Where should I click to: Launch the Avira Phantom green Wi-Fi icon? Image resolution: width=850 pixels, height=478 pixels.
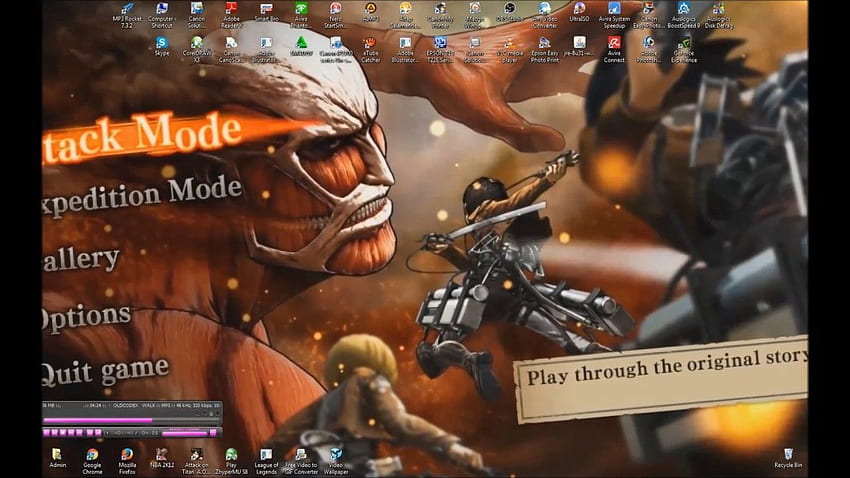[301, 15]
